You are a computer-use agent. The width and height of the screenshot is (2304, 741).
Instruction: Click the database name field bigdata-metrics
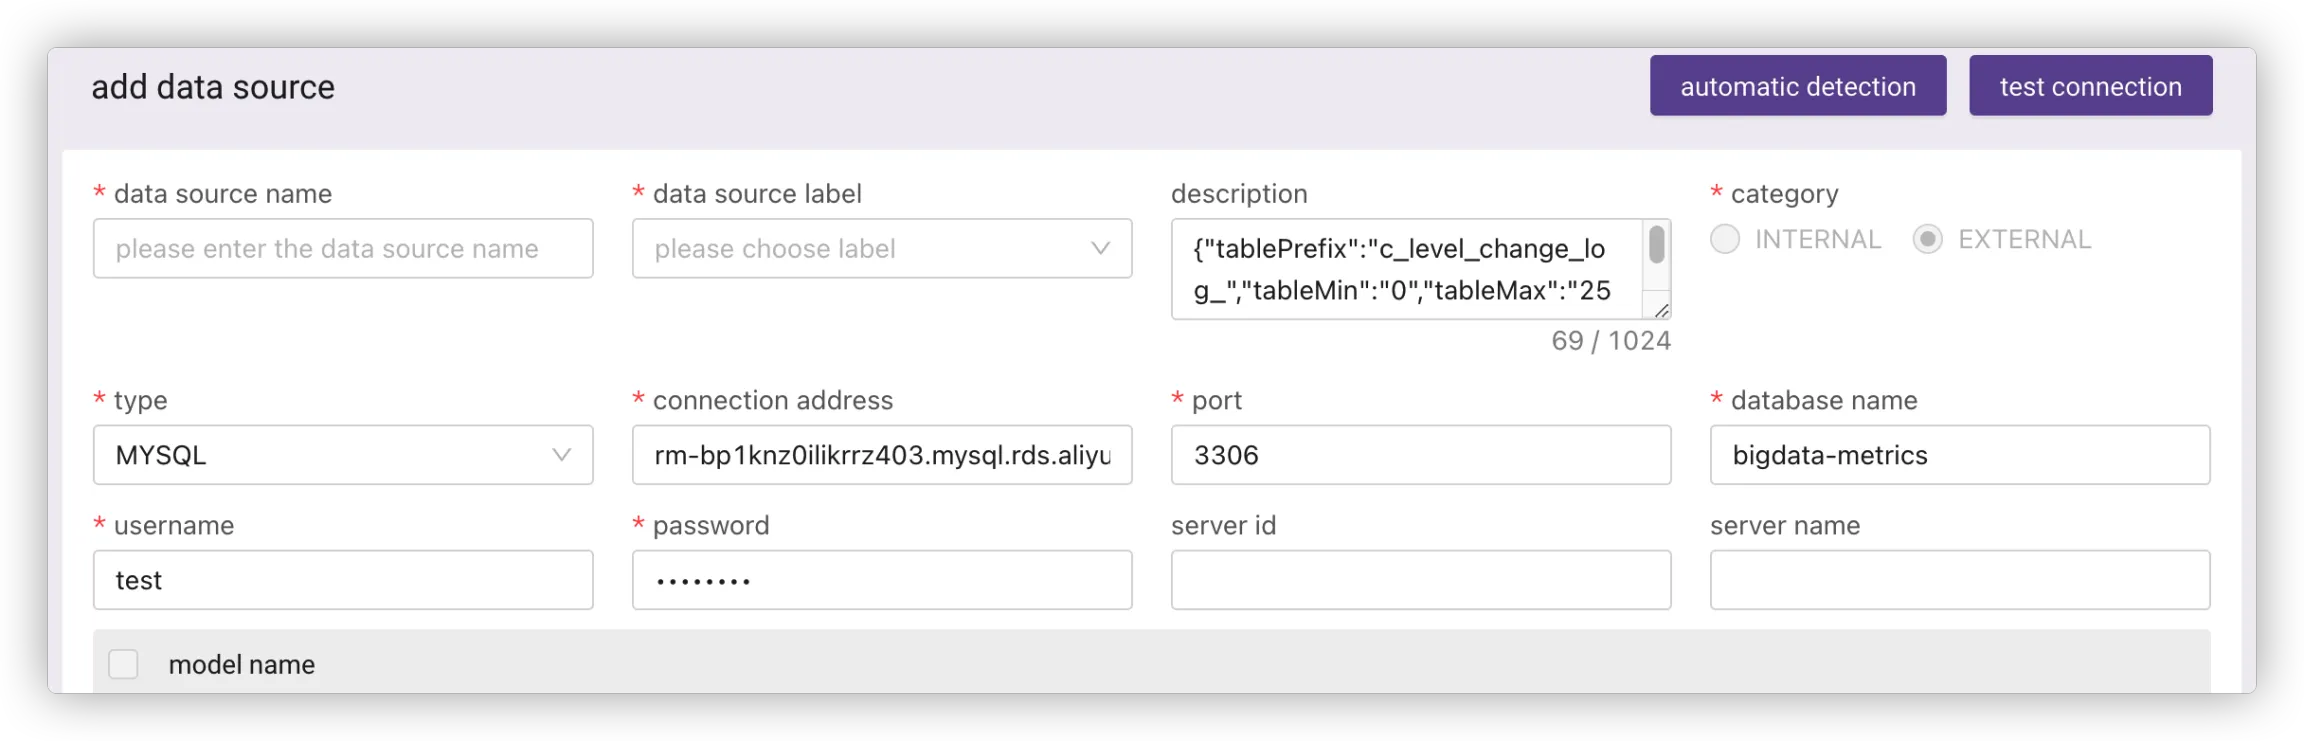click(1959, 455)
